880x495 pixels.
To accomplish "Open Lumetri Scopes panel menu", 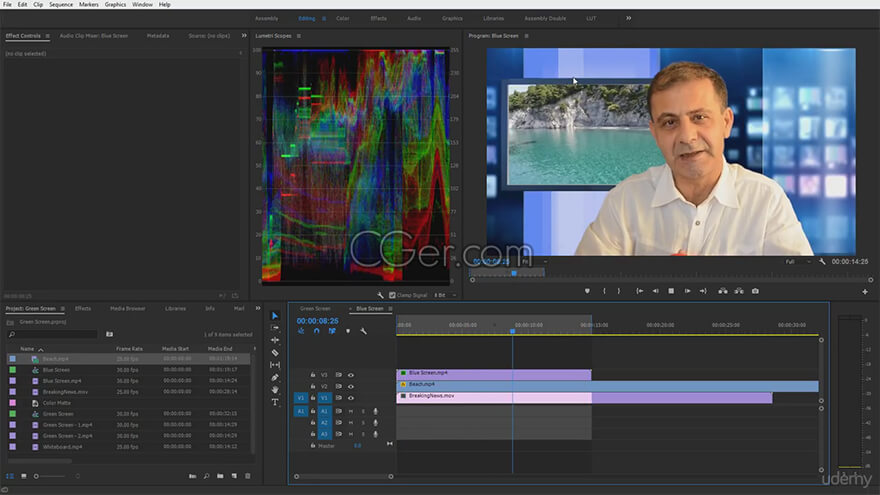I will coord(299,36).
